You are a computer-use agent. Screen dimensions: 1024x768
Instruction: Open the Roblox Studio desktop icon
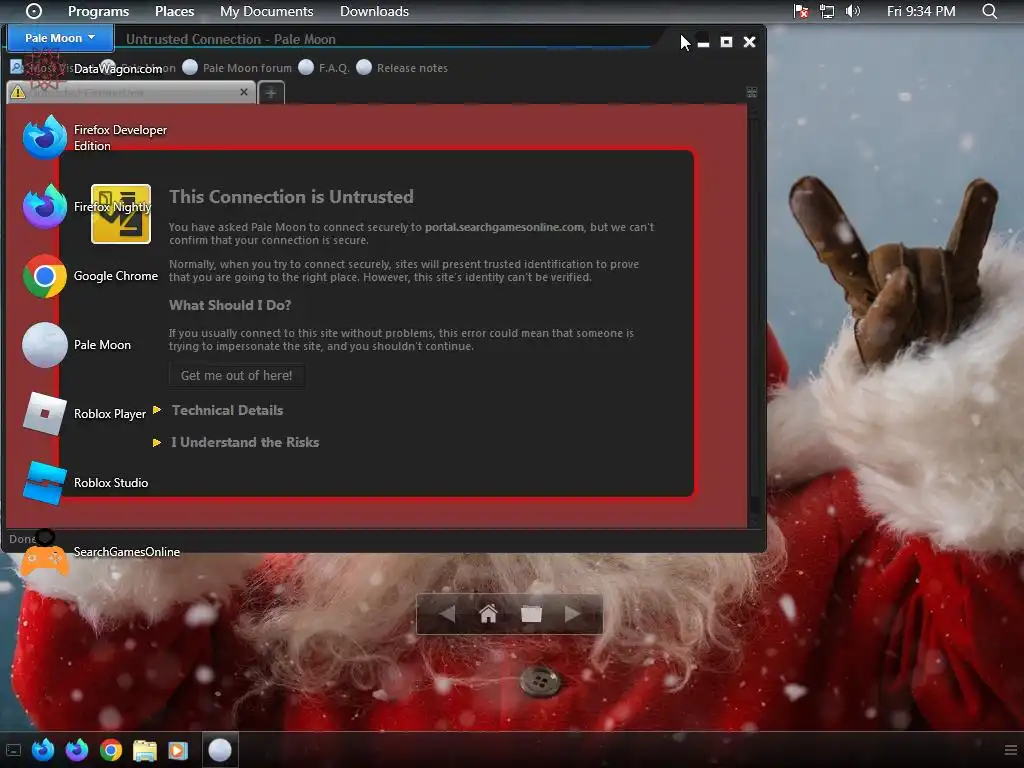coord(44,483)
